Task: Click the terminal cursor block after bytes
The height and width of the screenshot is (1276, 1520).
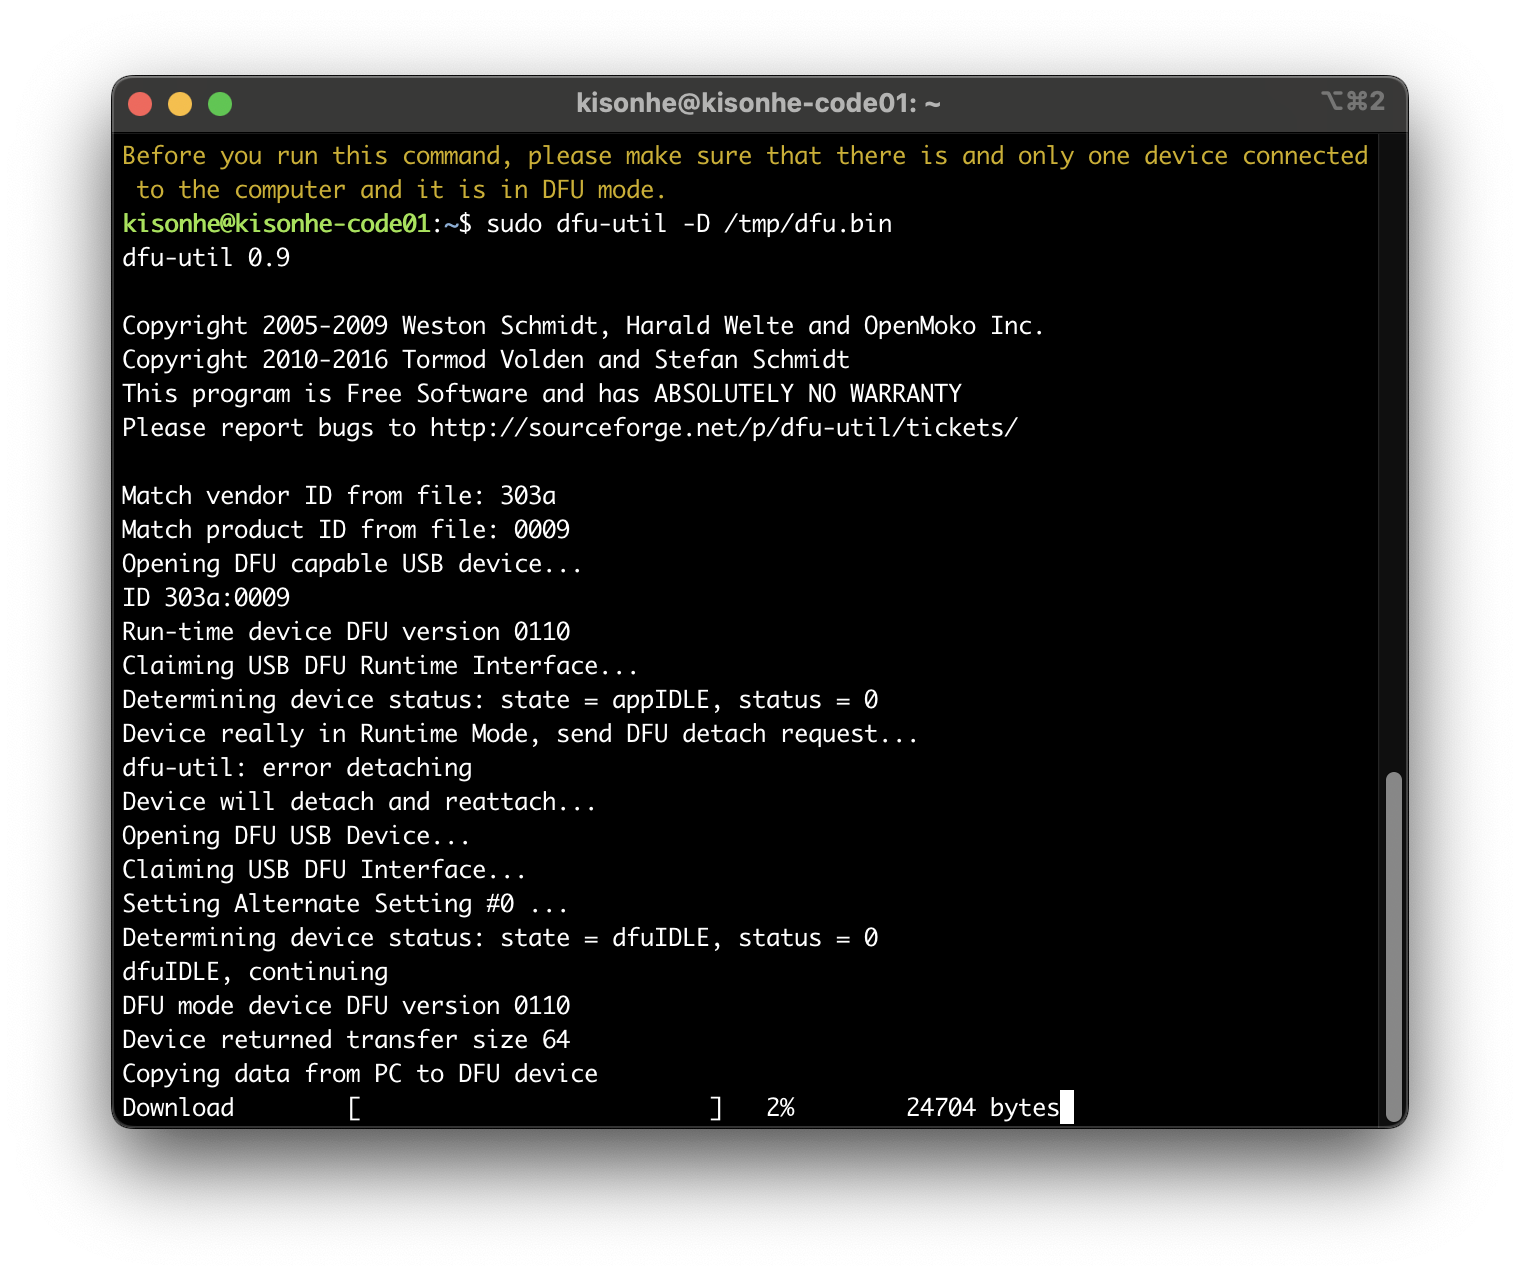Action: coord(1067,1107)
